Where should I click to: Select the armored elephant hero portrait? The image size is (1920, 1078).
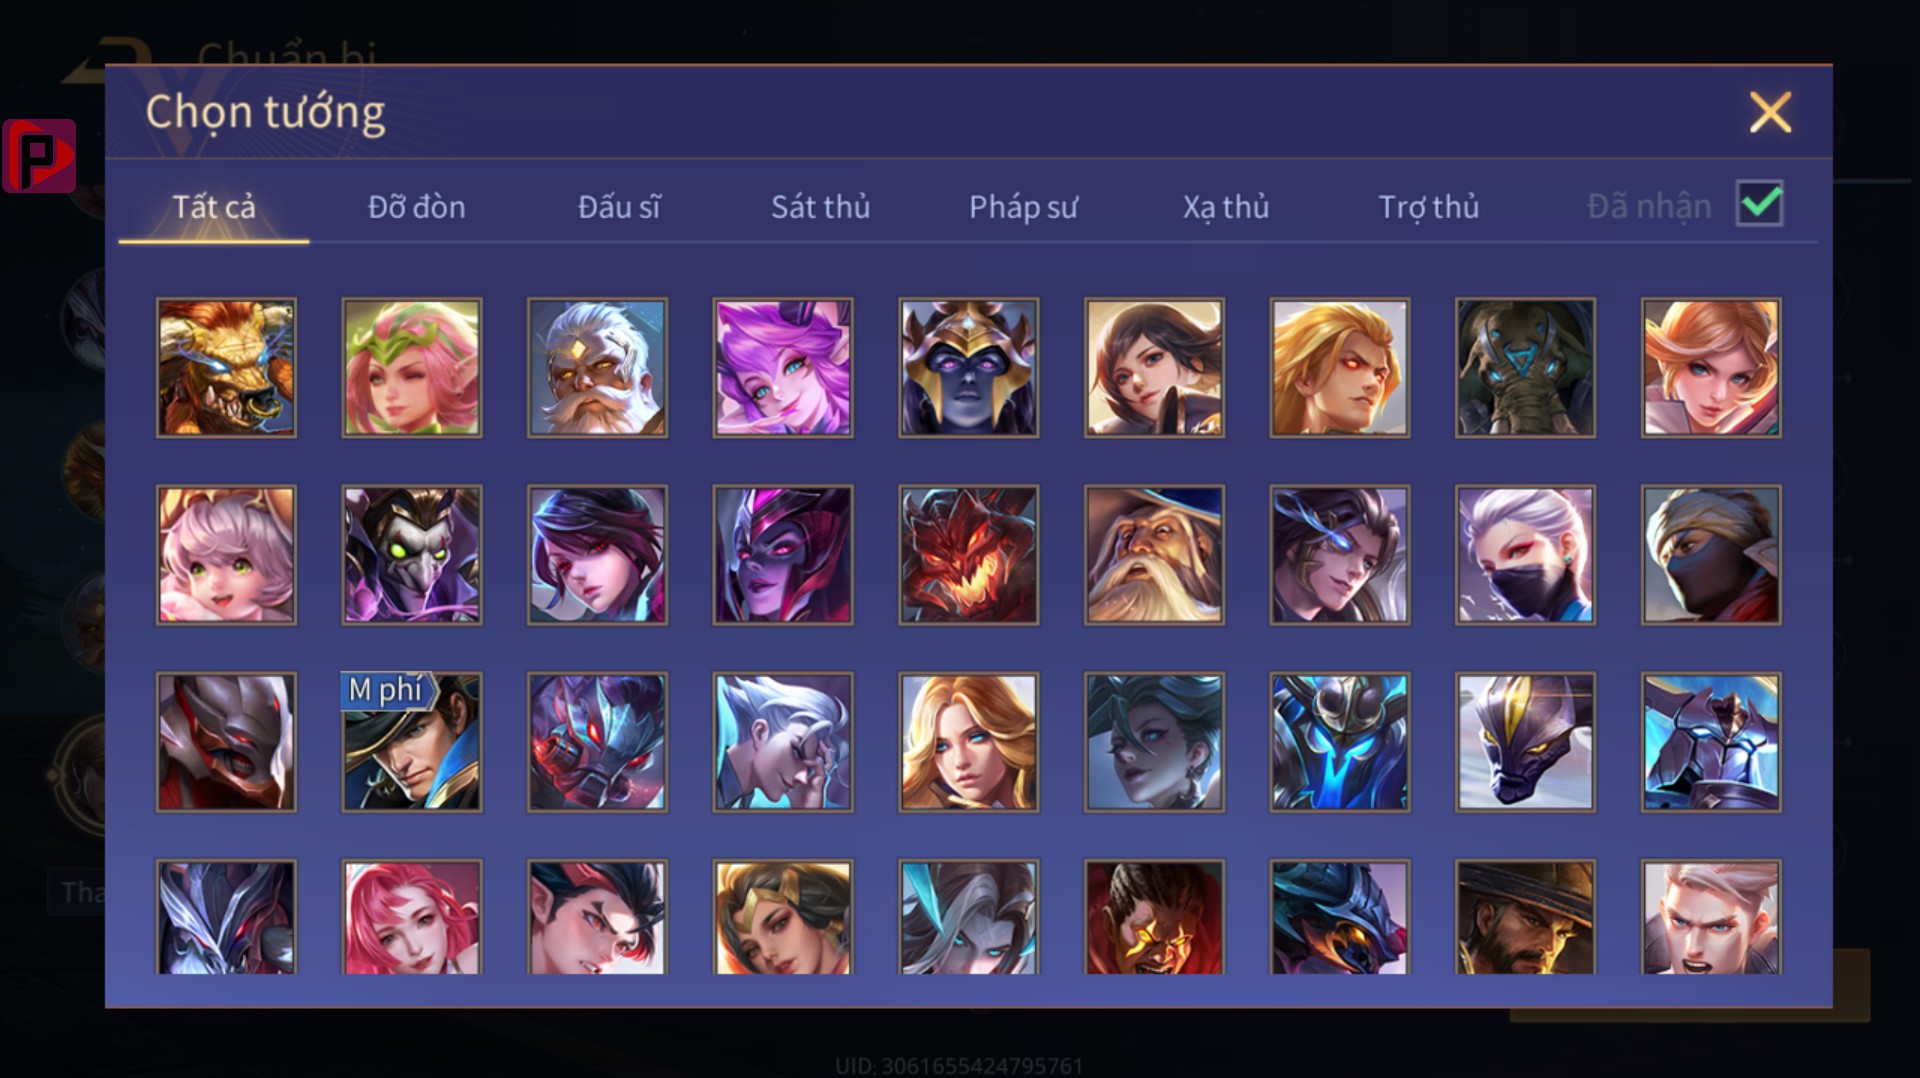click(x=1525, y=368)
